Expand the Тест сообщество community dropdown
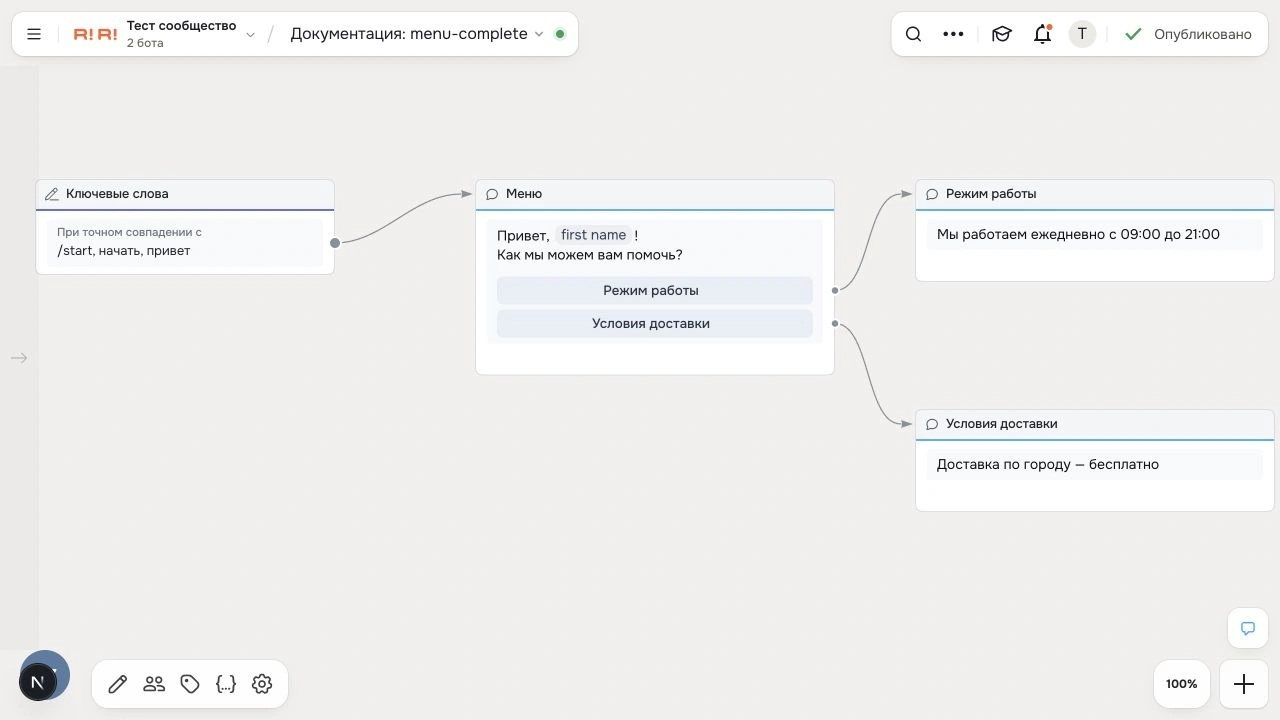Screen dimensions: 1280x720 250,35
